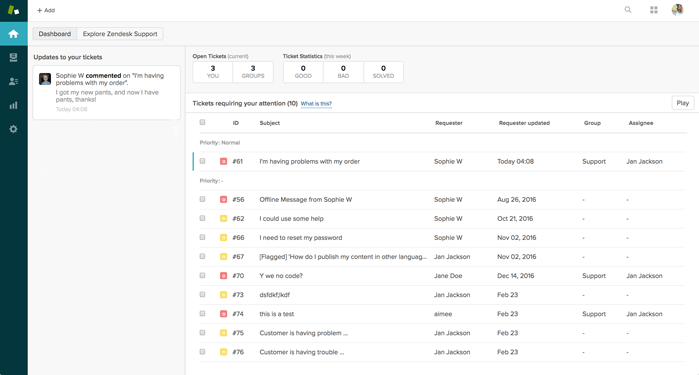Image resolution: width=699 pixels, height=375 pixels.
Task: Click the 0 BAD statistics tile
Action: coord(343,72)
